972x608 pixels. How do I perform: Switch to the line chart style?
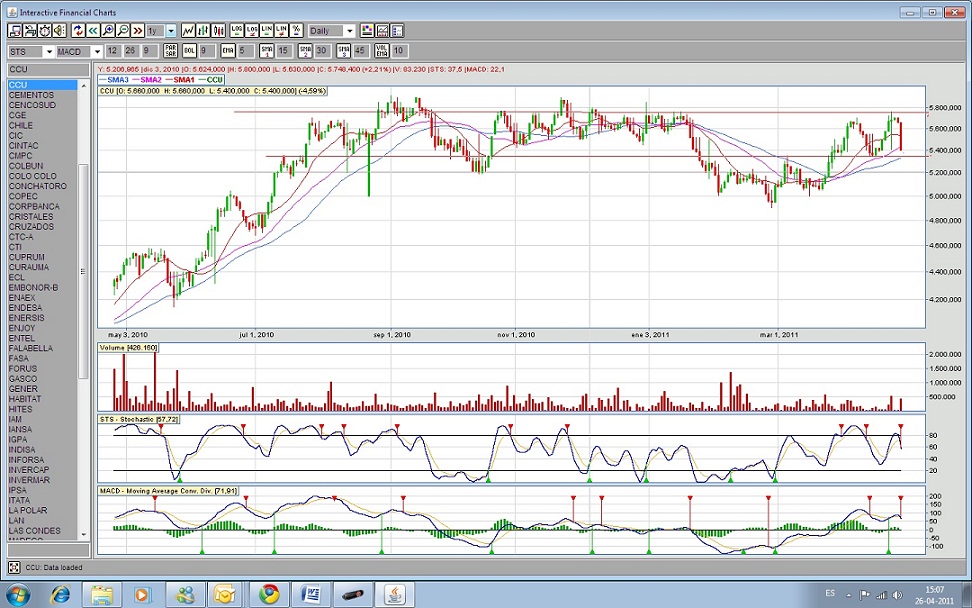[x=188, y=30]
